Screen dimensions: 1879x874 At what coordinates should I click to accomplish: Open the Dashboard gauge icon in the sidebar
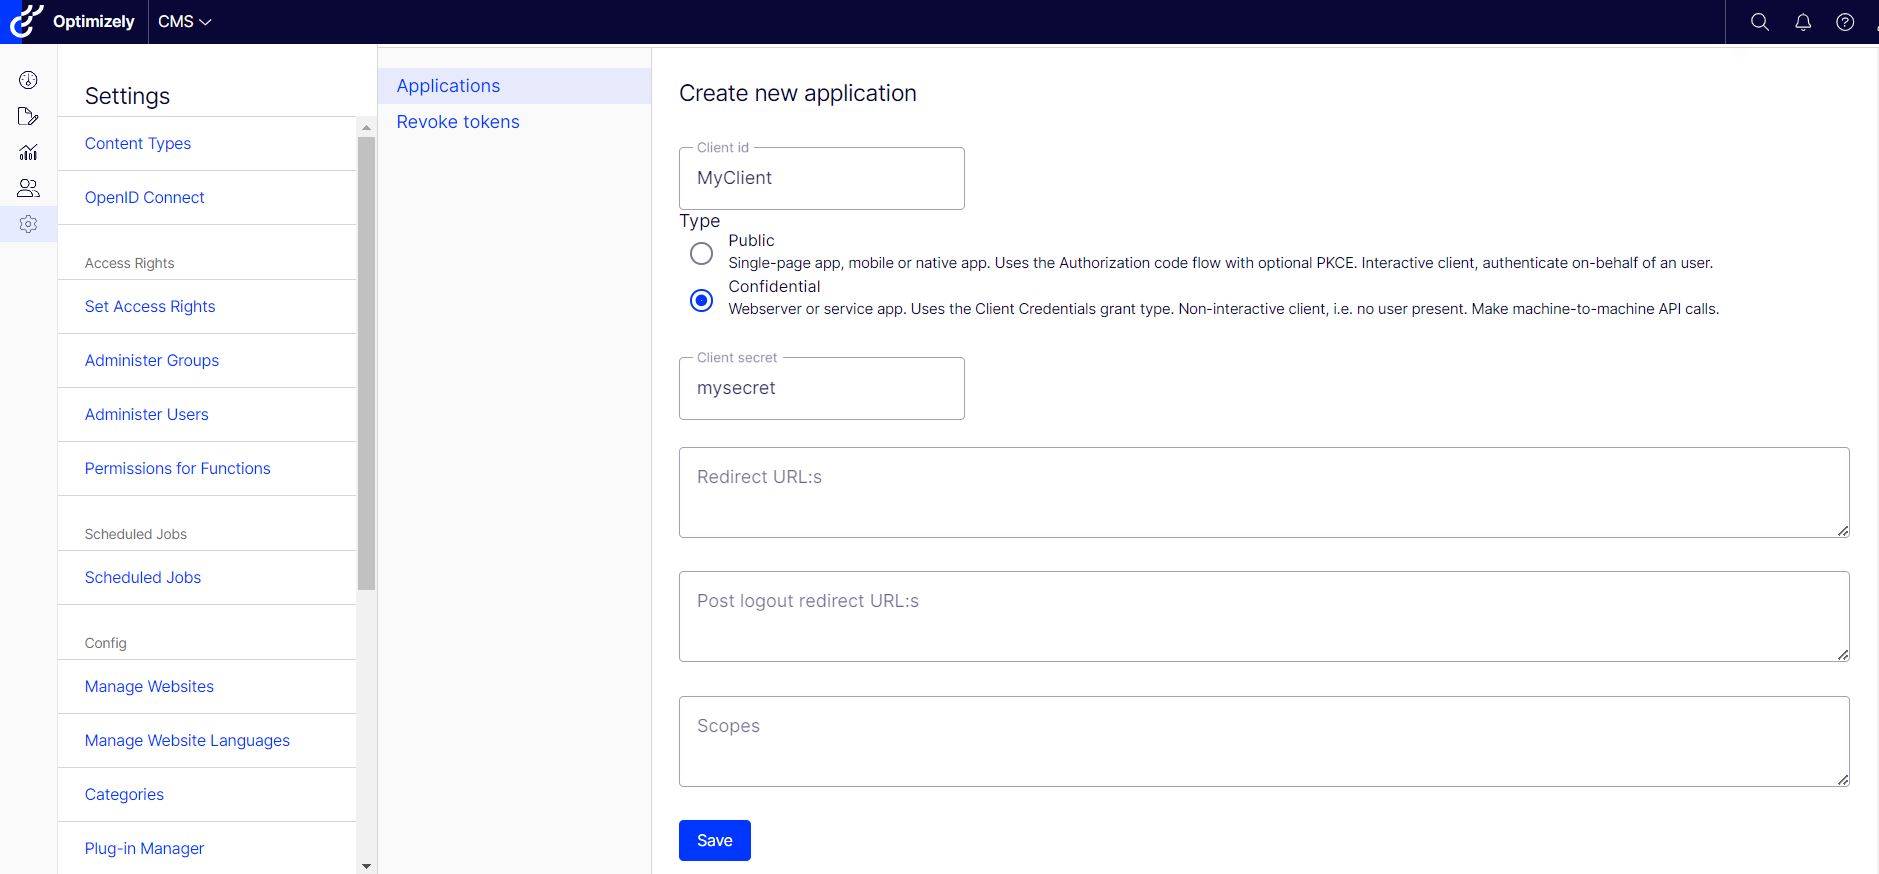pyautogui.click(x=28, y=80)
